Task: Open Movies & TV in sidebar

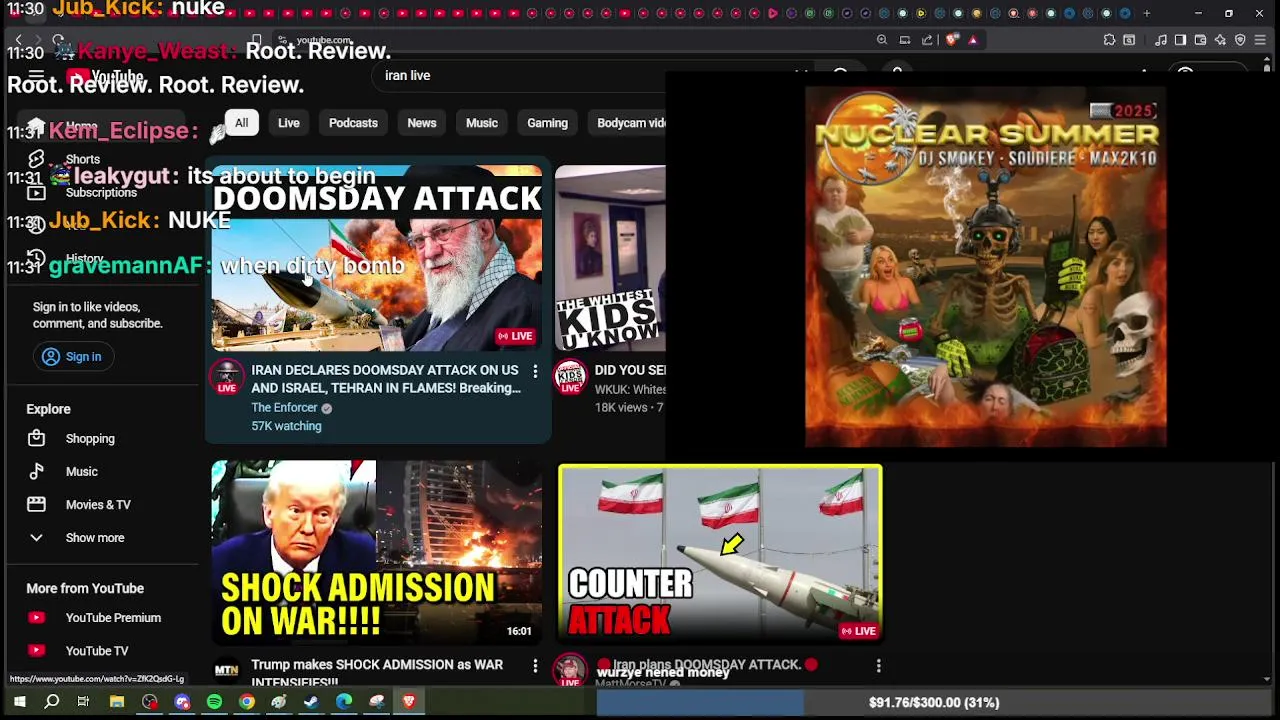Action: (98, 504)
